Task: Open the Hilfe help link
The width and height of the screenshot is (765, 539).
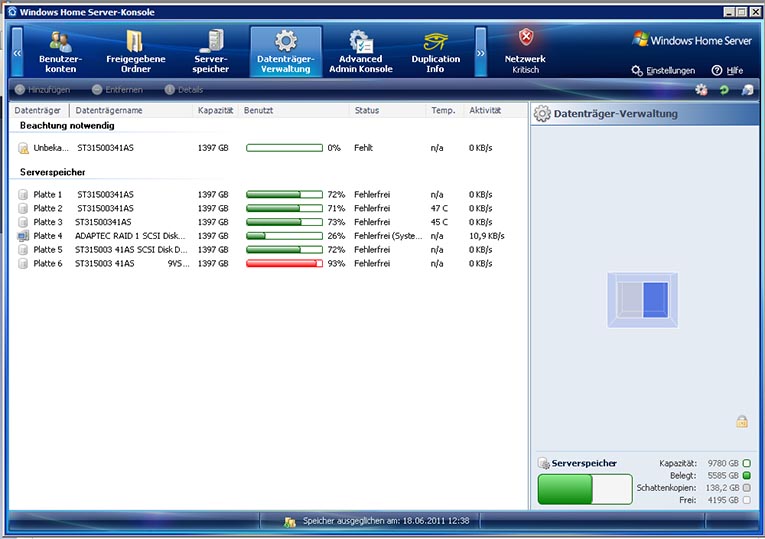Action: tap(727, 71)
